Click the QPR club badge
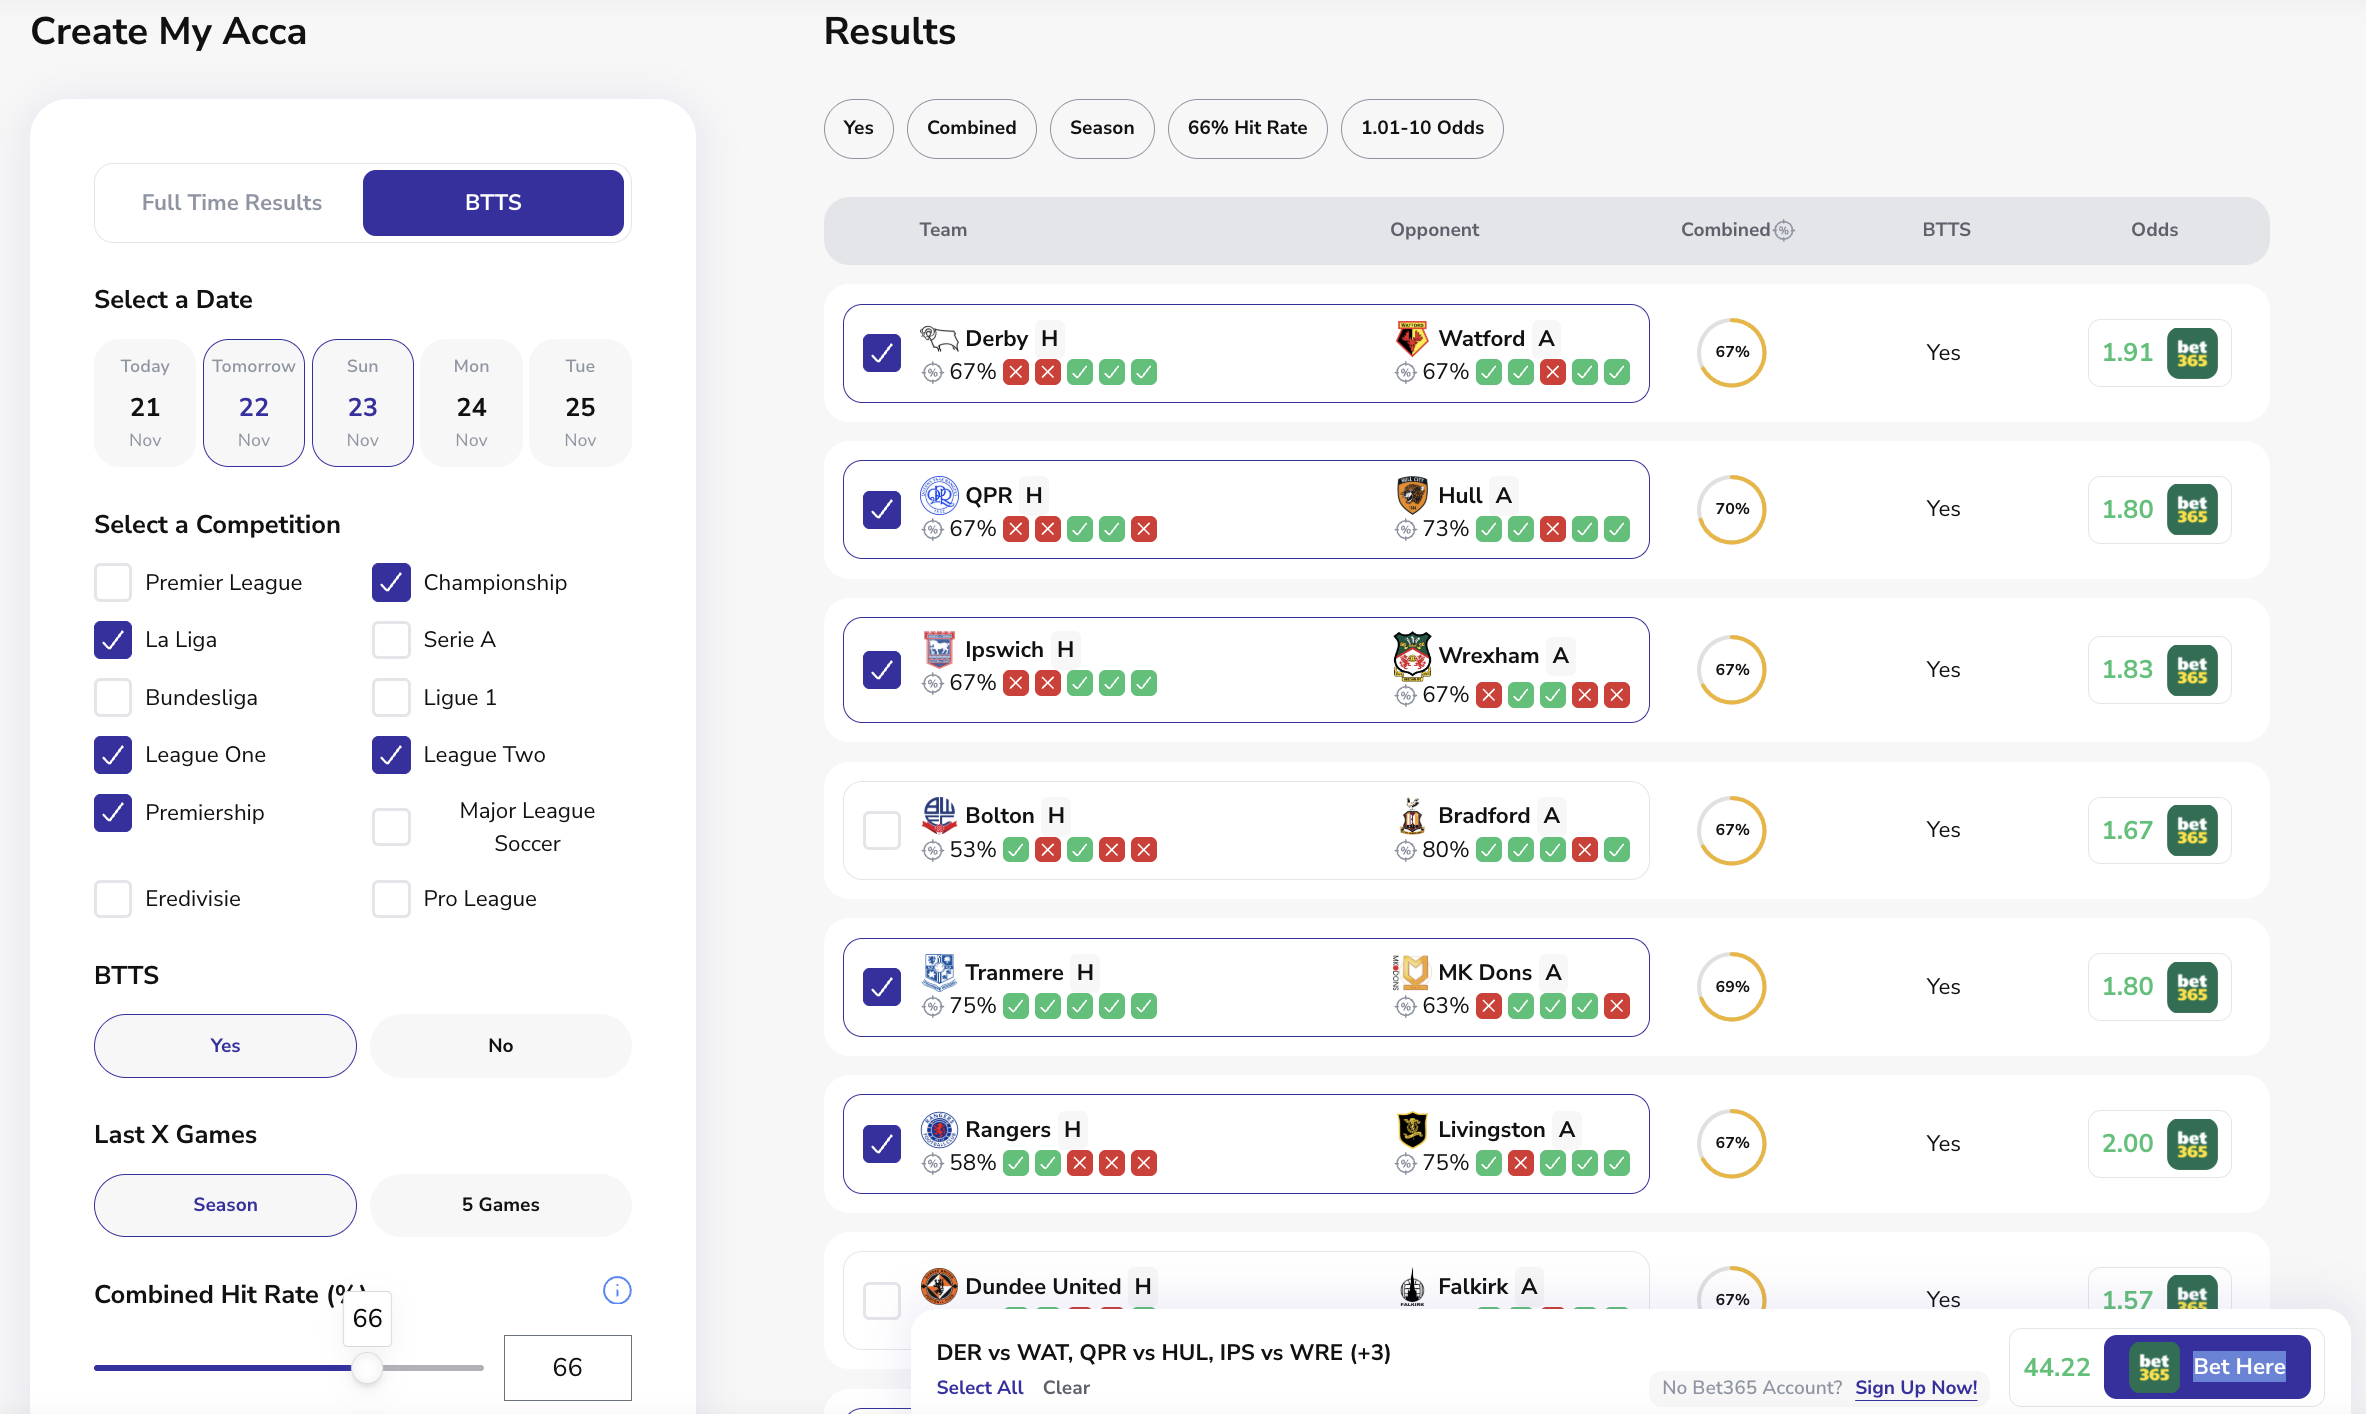 [x=939, y=495]
